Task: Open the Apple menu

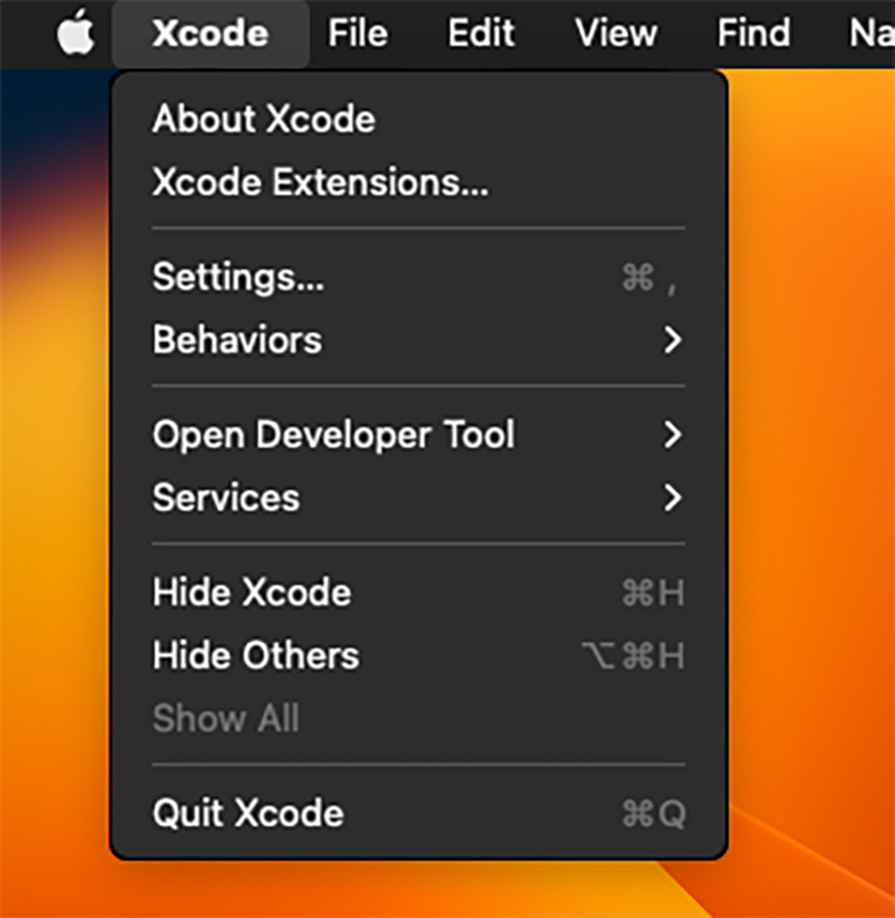Action: 74,33
